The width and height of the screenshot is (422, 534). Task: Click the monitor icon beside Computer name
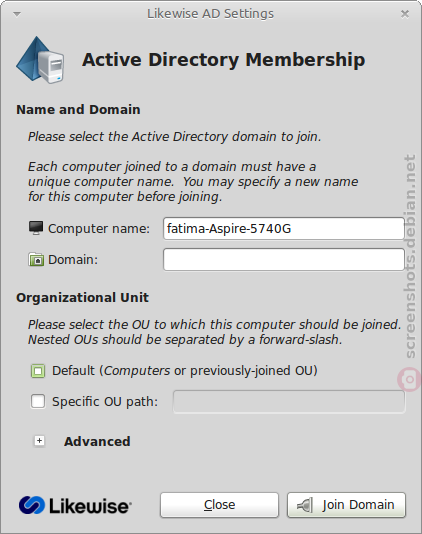tap(36, 228)
